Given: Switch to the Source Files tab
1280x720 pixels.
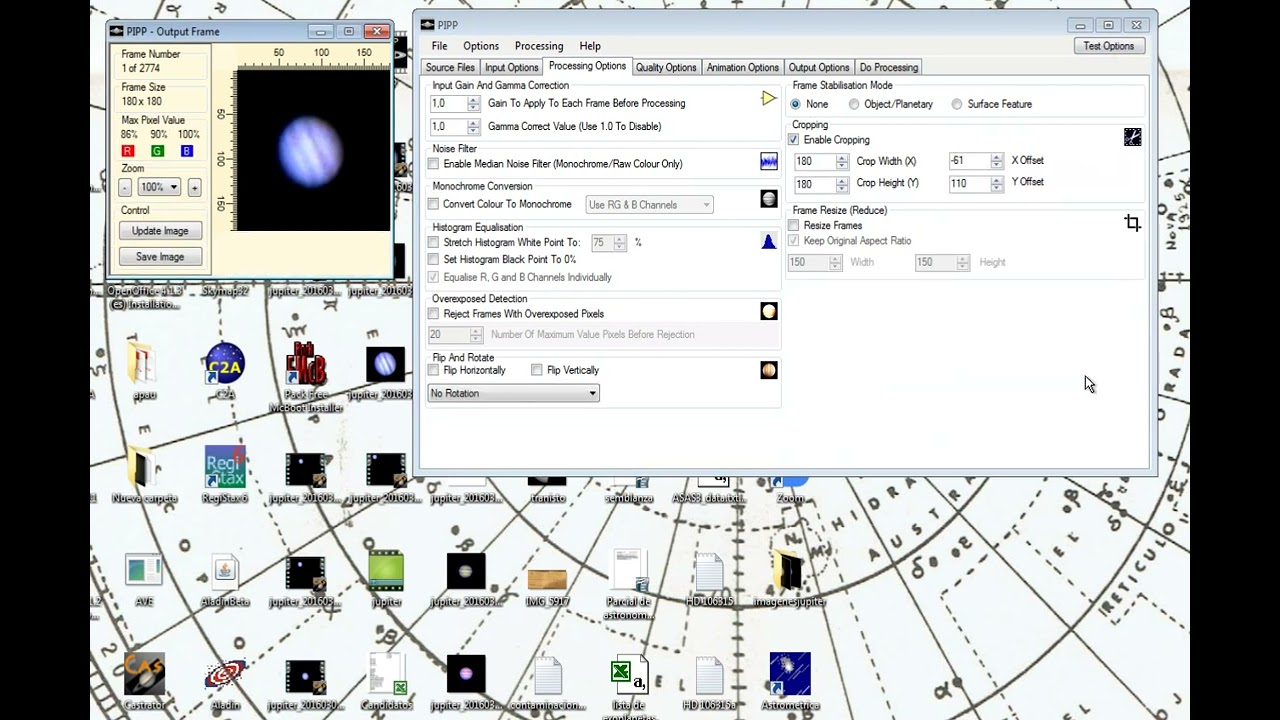Looking at the screenshot, I should click(450, 67).
